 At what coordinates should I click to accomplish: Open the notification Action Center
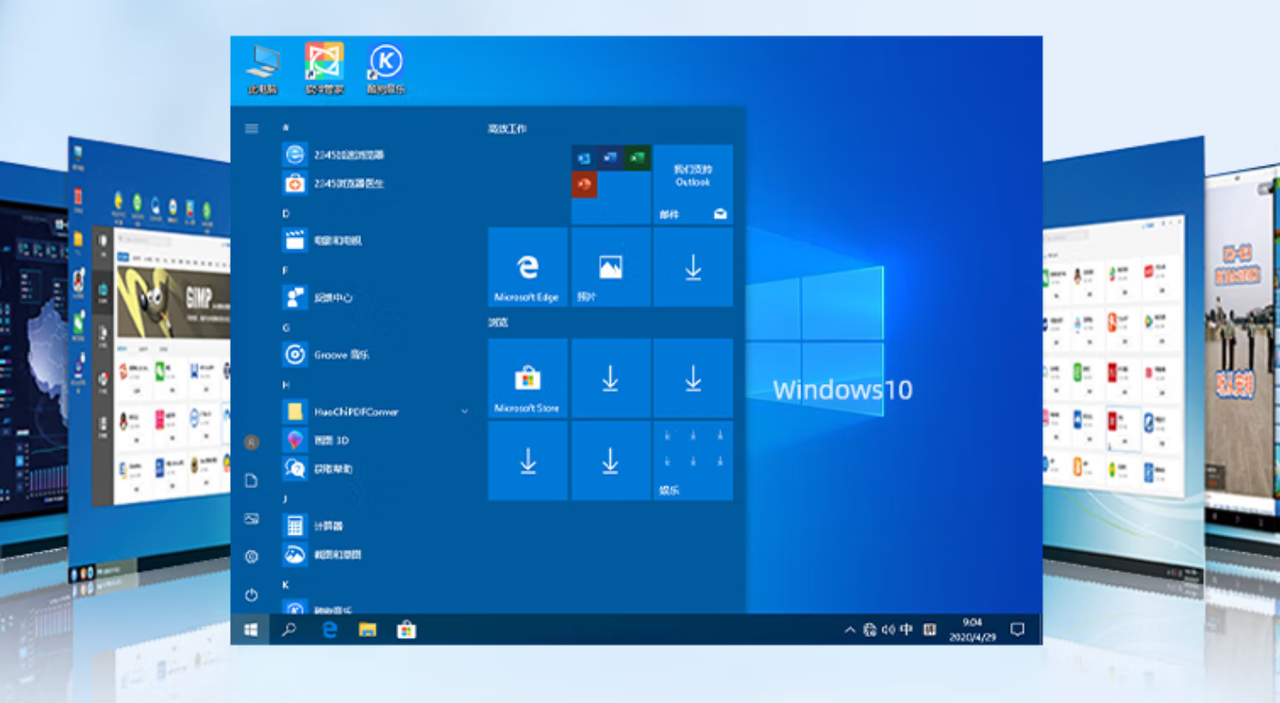1017,630
